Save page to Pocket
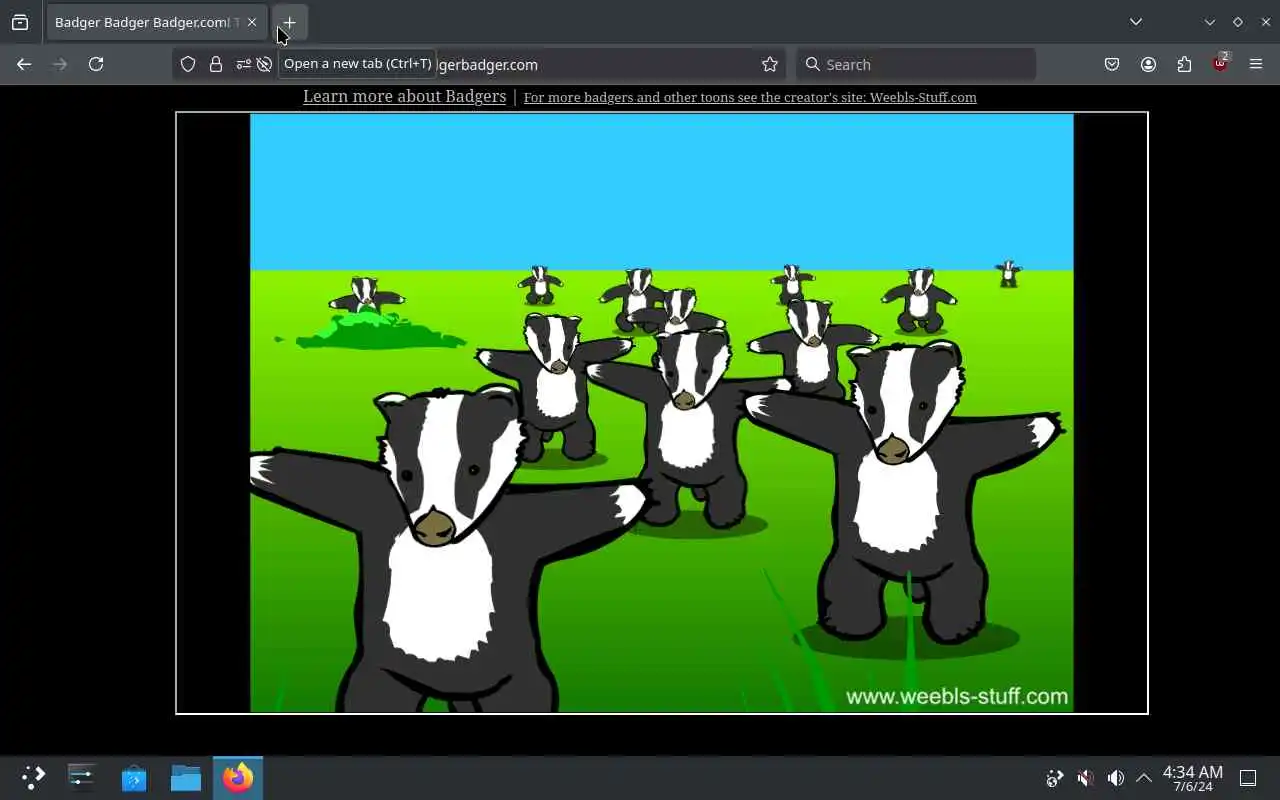Image resolution: width=1280 pixels, height=800 pixels. (x=1112, y=64)
